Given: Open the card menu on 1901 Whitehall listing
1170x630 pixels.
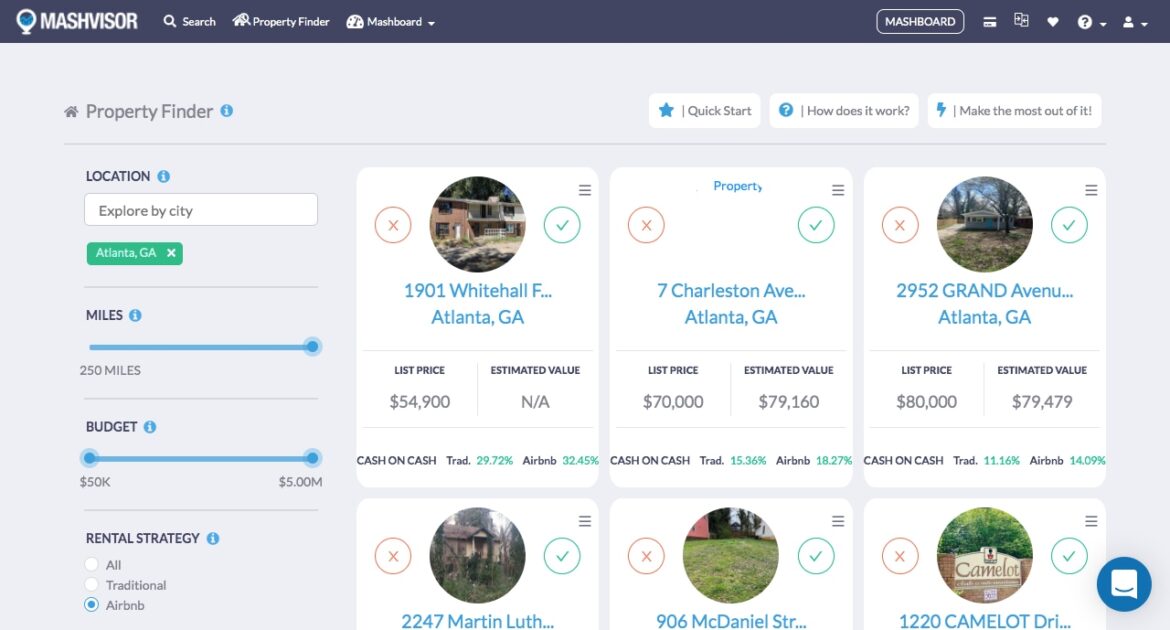Looking at the screenshot, I should pyautogui.click(x=584, y=187).
